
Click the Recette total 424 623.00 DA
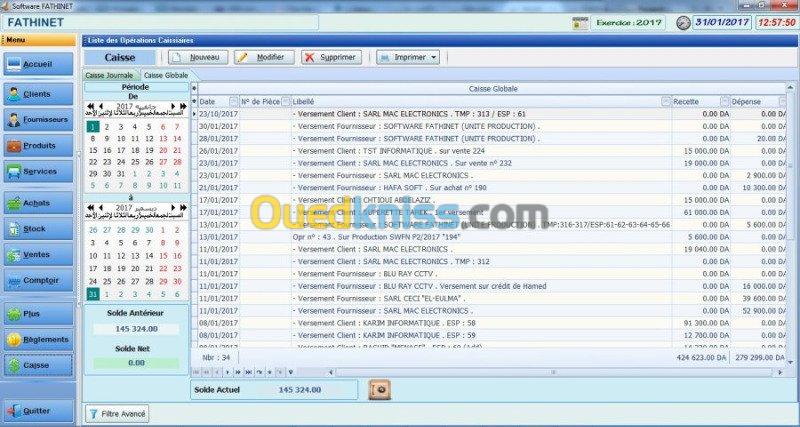tap(701, 358)
